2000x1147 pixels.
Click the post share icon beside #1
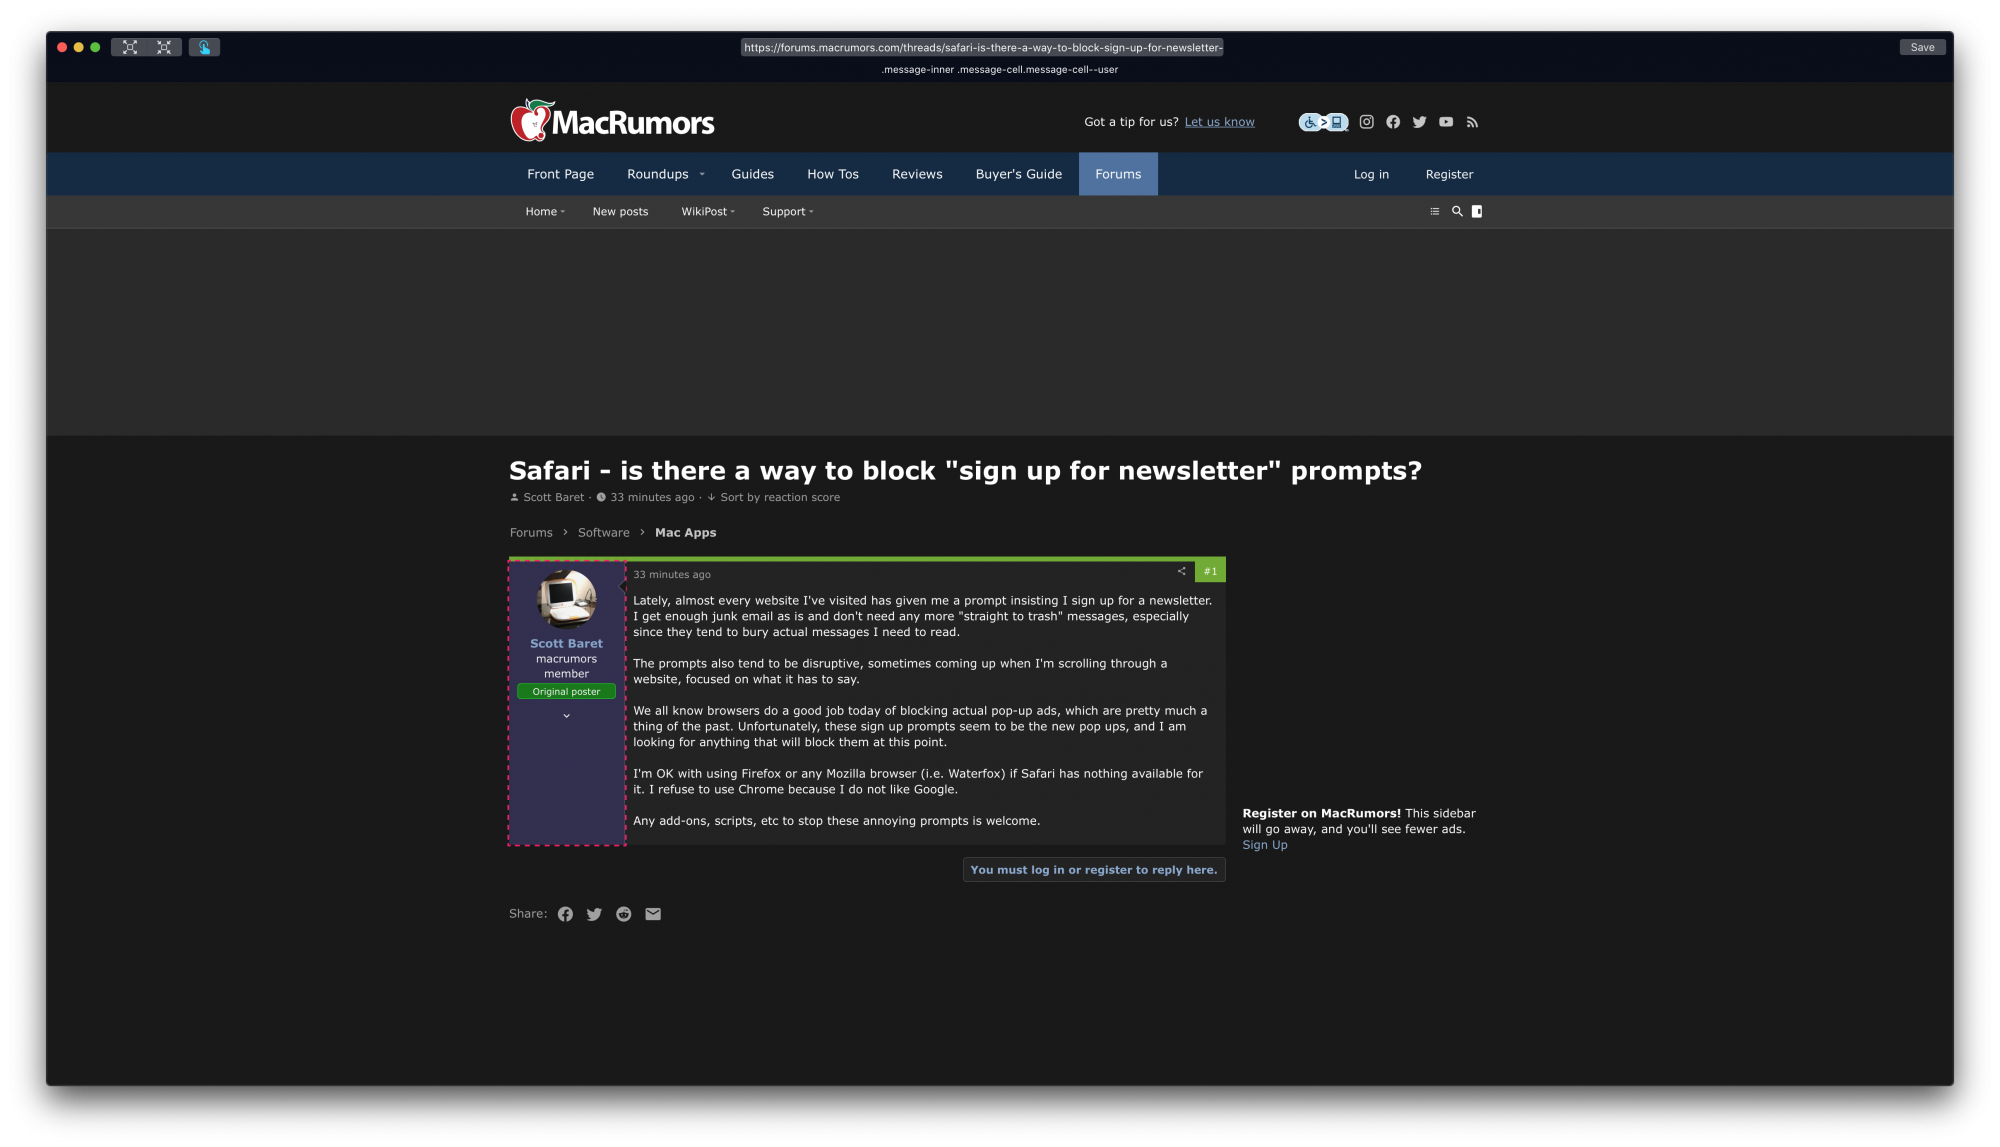1181,571
